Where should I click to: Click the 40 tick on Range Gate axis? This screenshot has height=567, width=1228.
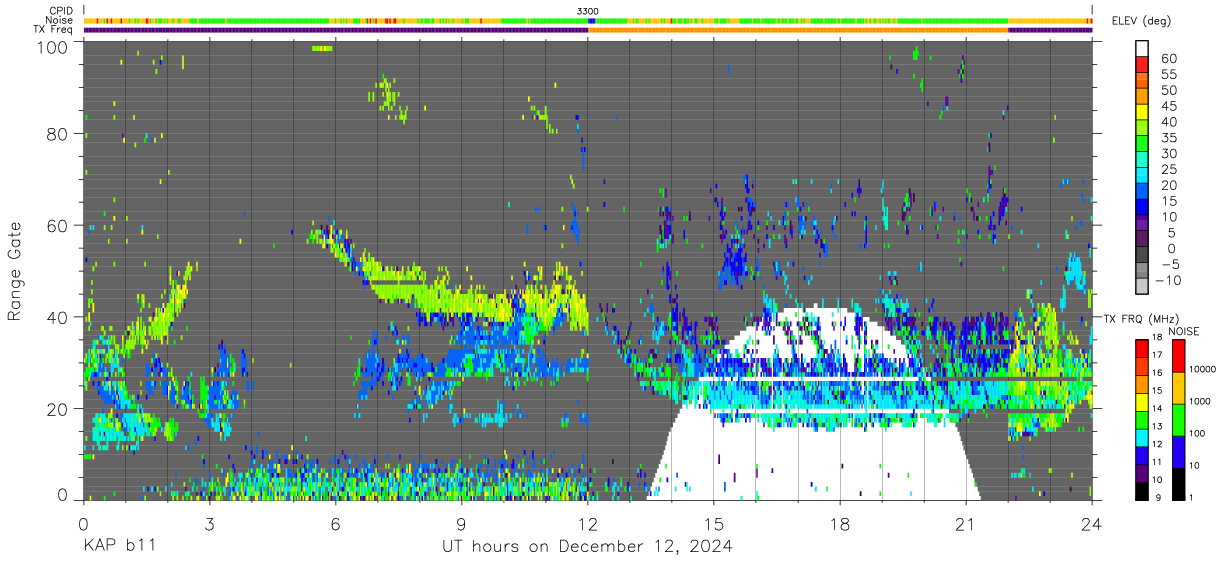pyautogui.click(x=58, y=317)
